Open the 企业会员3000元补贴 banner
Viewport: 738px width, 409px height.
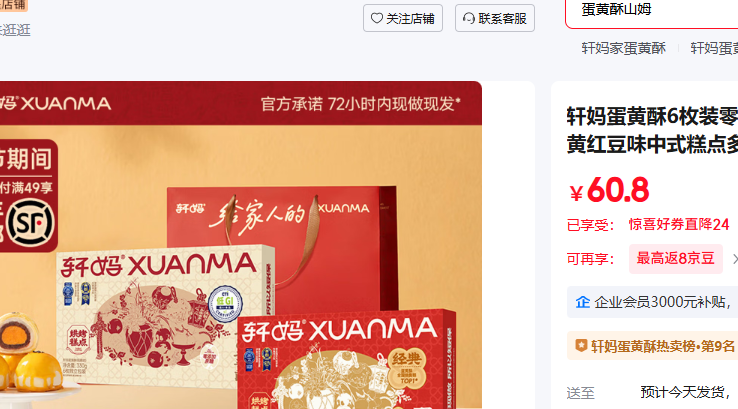[652, 302]
